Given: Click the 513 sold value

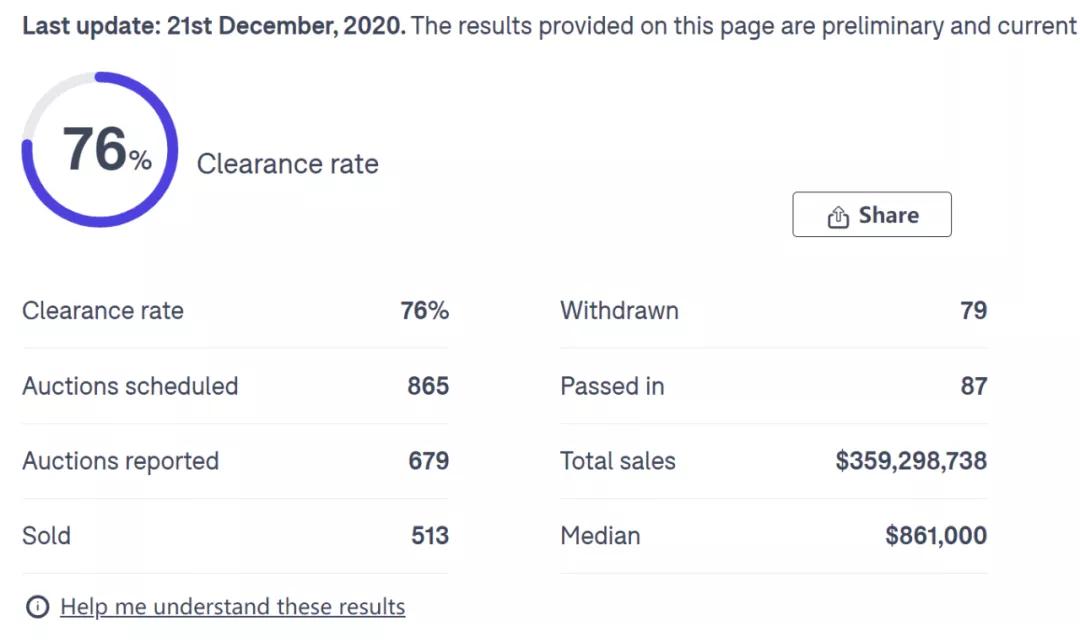Looking at the screenshot, I should [x=430, y=535].
